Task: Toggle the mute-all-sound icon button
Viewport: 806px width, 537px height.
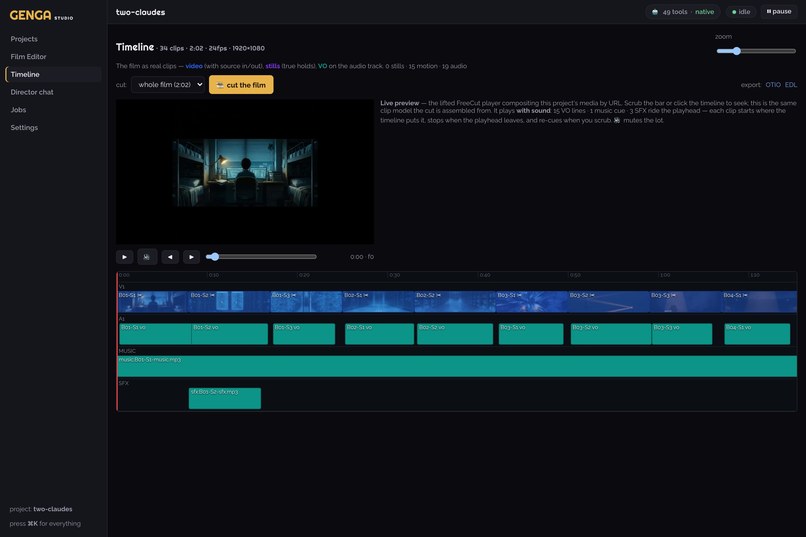Action: [x=147, y=256]
